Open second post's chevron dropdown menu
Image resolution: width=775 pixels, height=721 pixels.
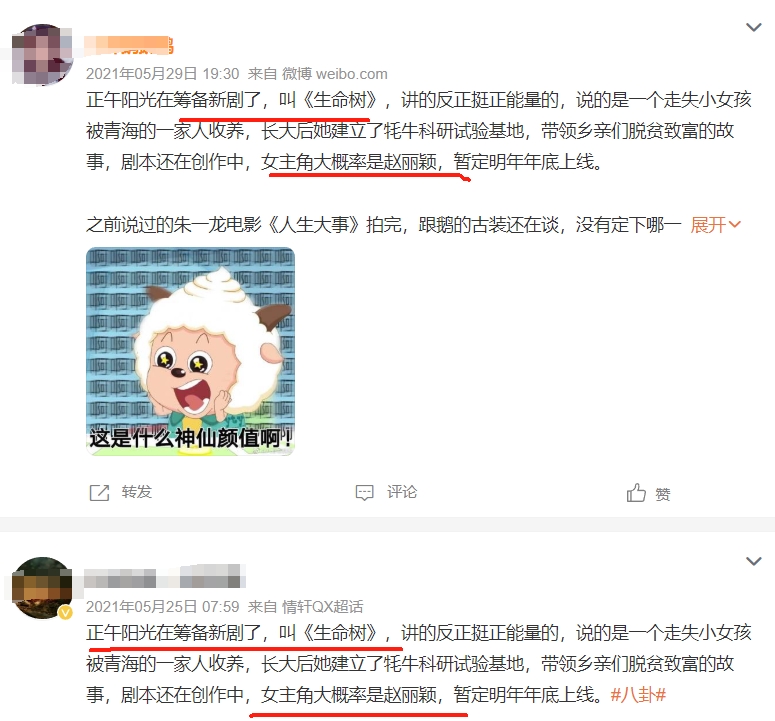[x=753, y=561]
